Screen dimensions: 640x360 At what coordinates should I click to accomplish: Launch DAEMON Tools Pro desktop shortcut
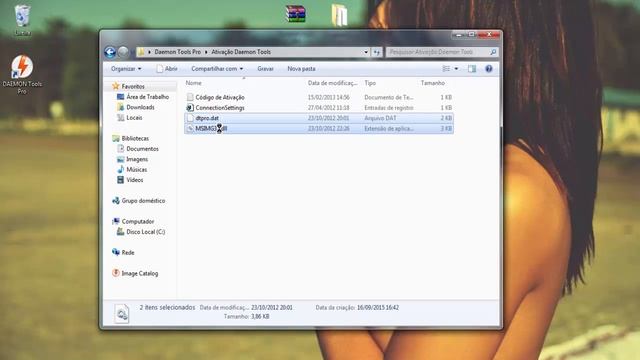click(22, 74)
